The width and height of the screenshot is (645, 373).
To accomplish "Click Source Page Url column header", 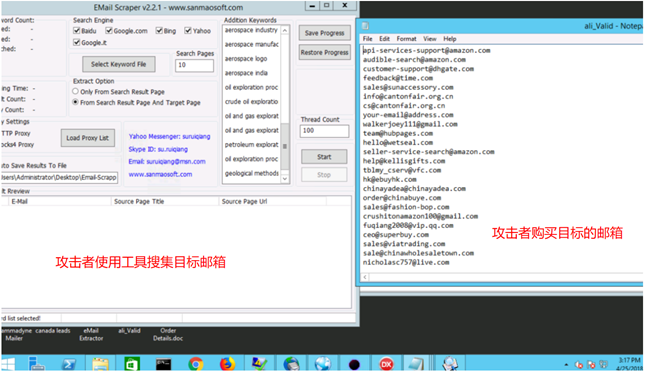I will coord(273,202).
